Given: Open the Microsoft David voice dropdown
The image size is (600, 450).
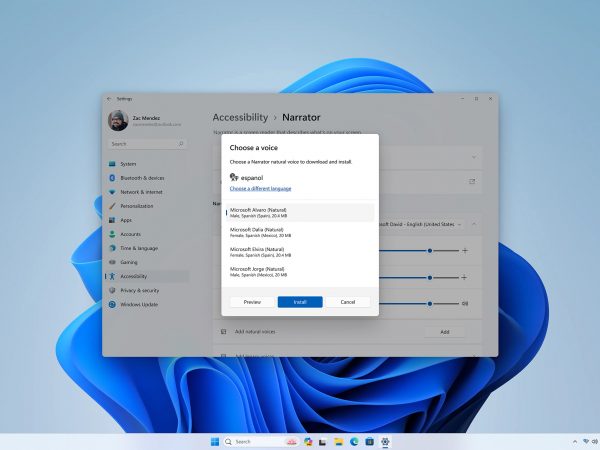Looking at the screenshot, I should click(420, 224).
